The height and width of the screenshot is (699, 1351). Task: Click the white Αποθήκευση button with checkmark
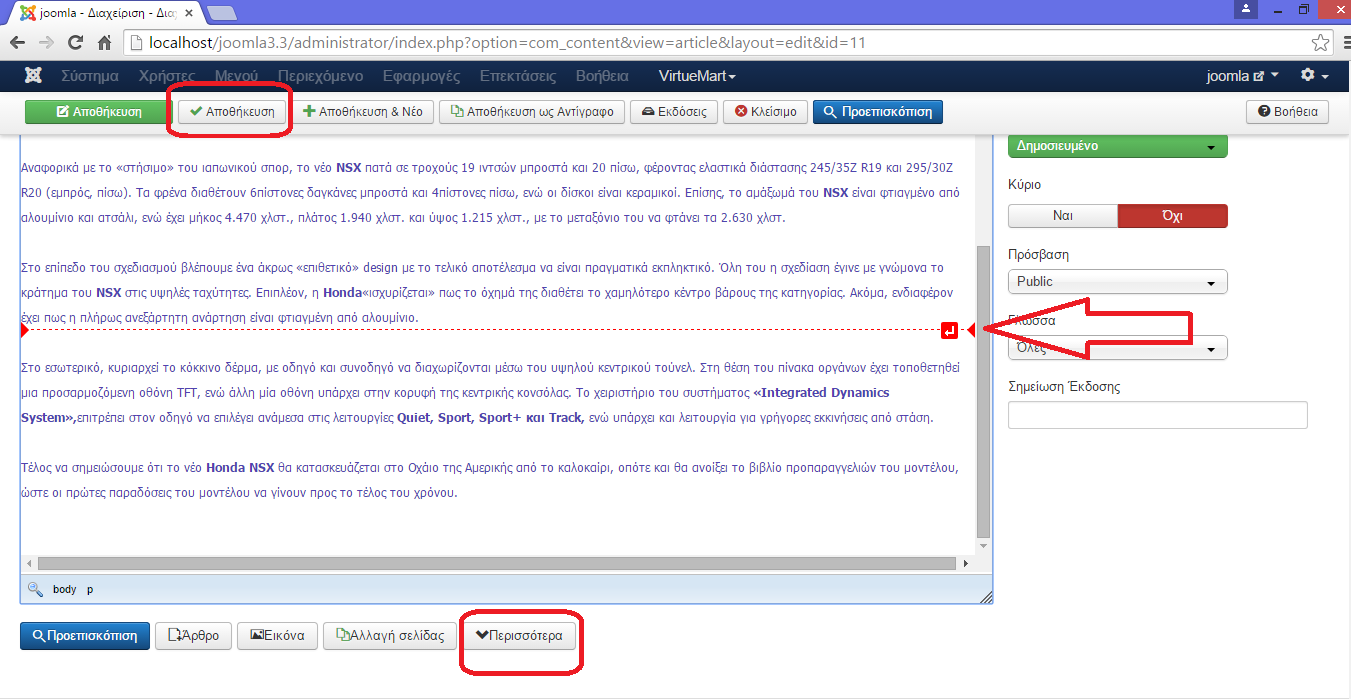tap(232, 112)
